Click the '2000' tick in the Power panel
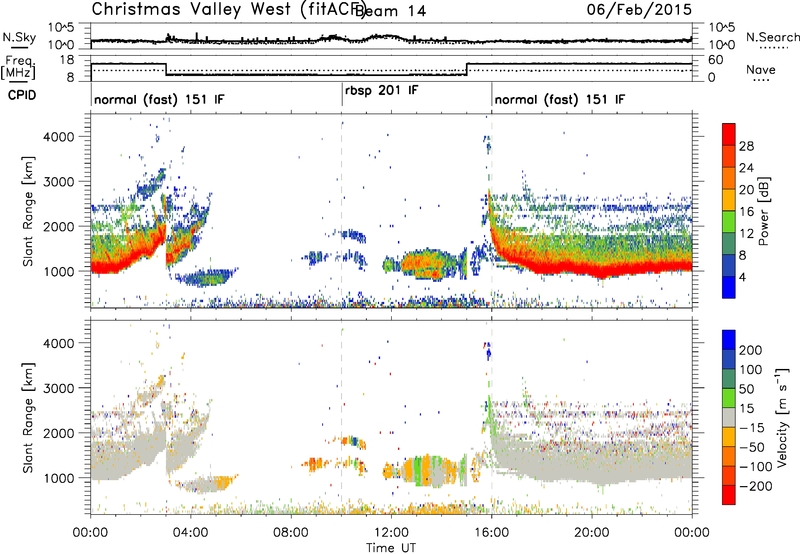 pyautogui.click(x=58, y=226)
